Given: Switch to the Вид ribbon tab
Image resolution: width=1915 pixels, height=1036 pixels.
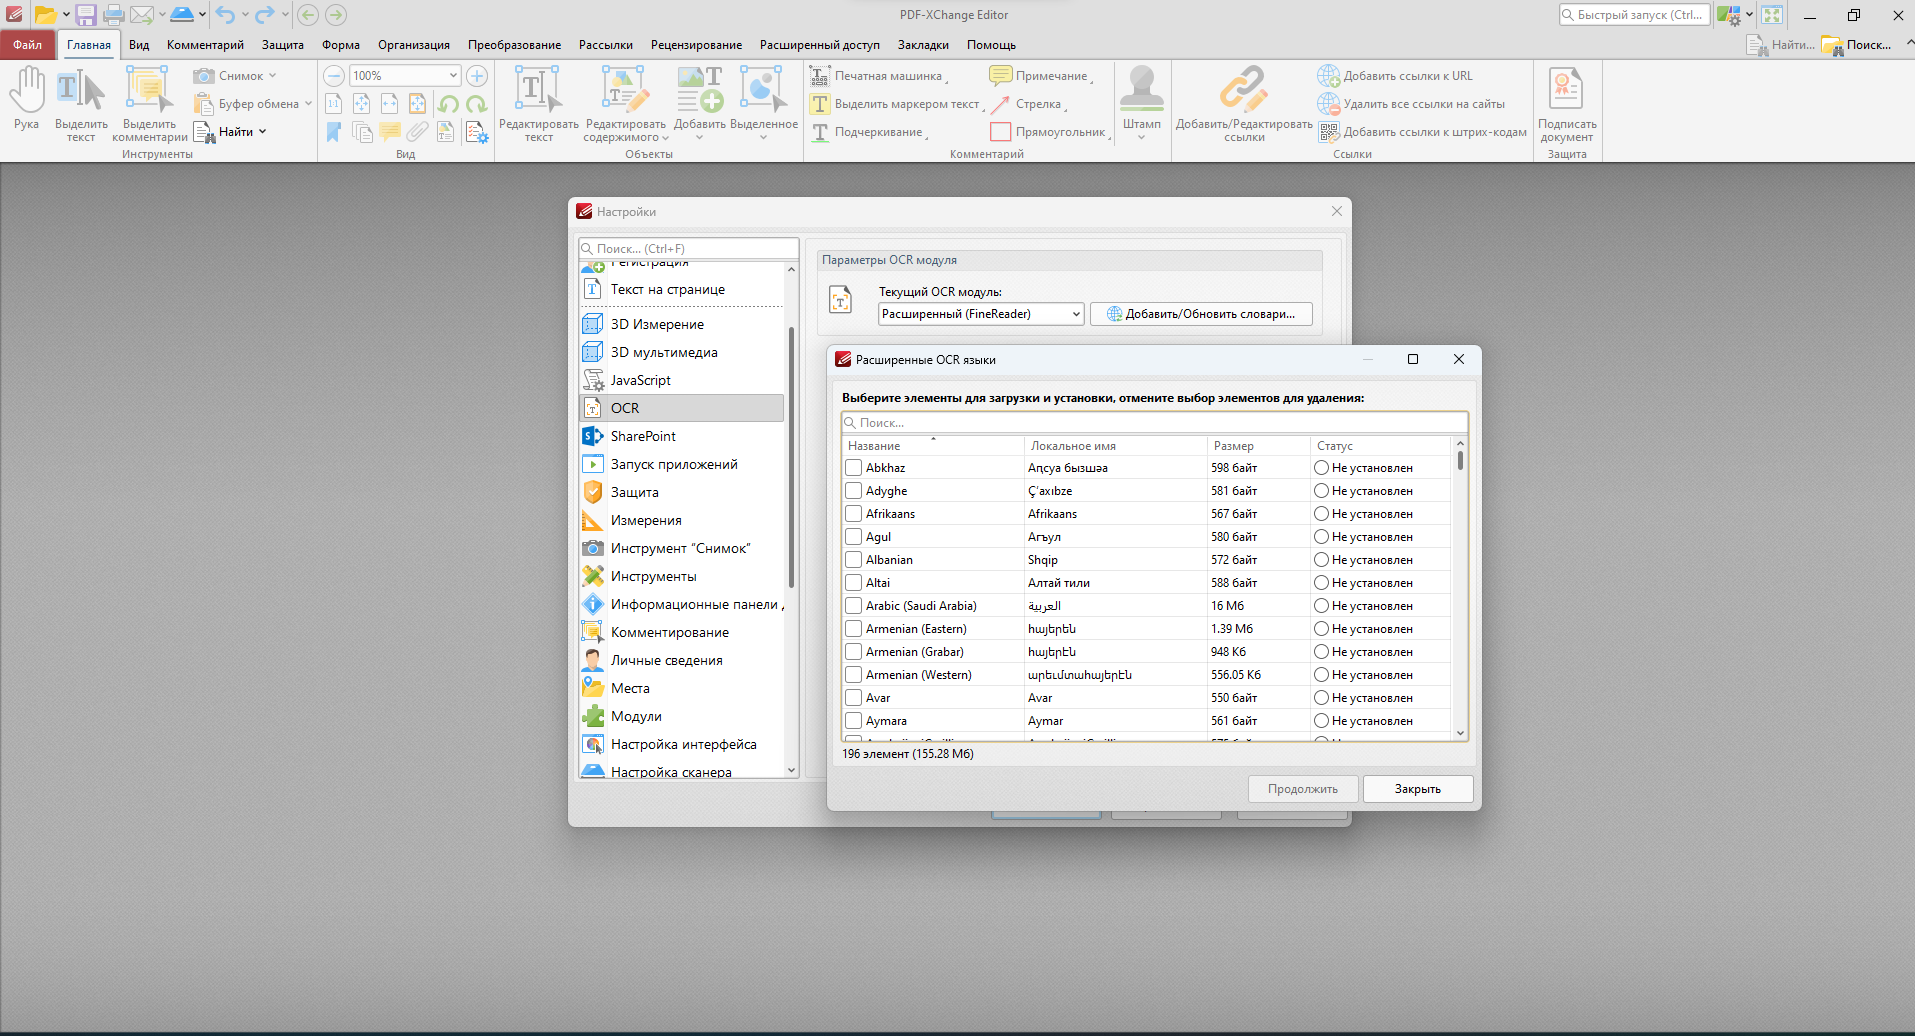Looking at the screenshot, I should (x=139, y=45).
